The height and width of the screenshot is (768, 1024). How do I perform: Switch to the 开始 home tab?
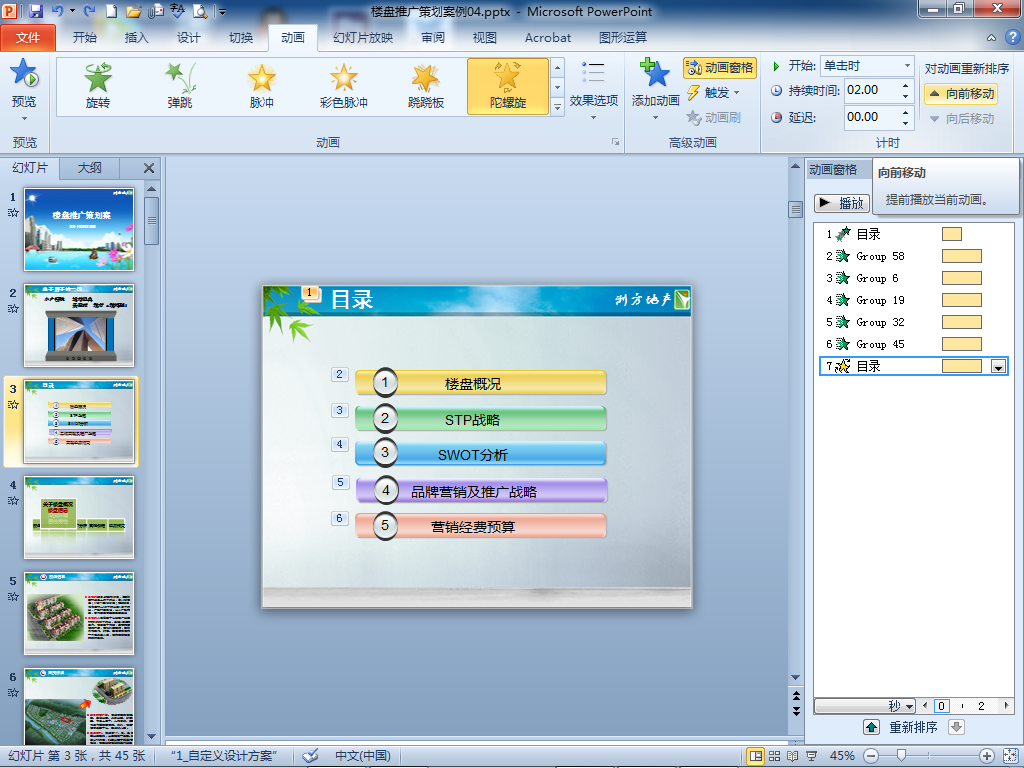pos(85,38)
